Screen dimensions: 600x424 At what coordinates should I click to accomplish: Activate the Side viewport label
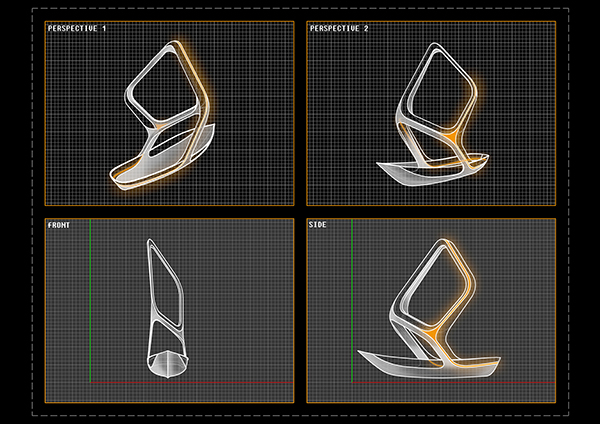[x=318, y=225]
